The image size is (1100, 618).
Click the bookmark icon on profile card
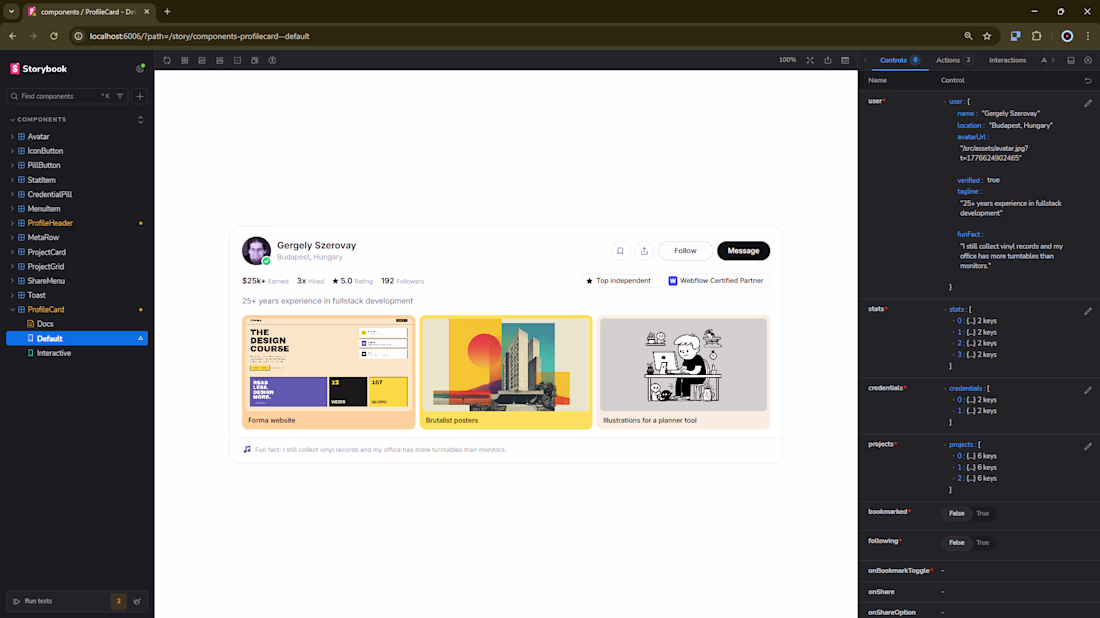coord(620,250)
